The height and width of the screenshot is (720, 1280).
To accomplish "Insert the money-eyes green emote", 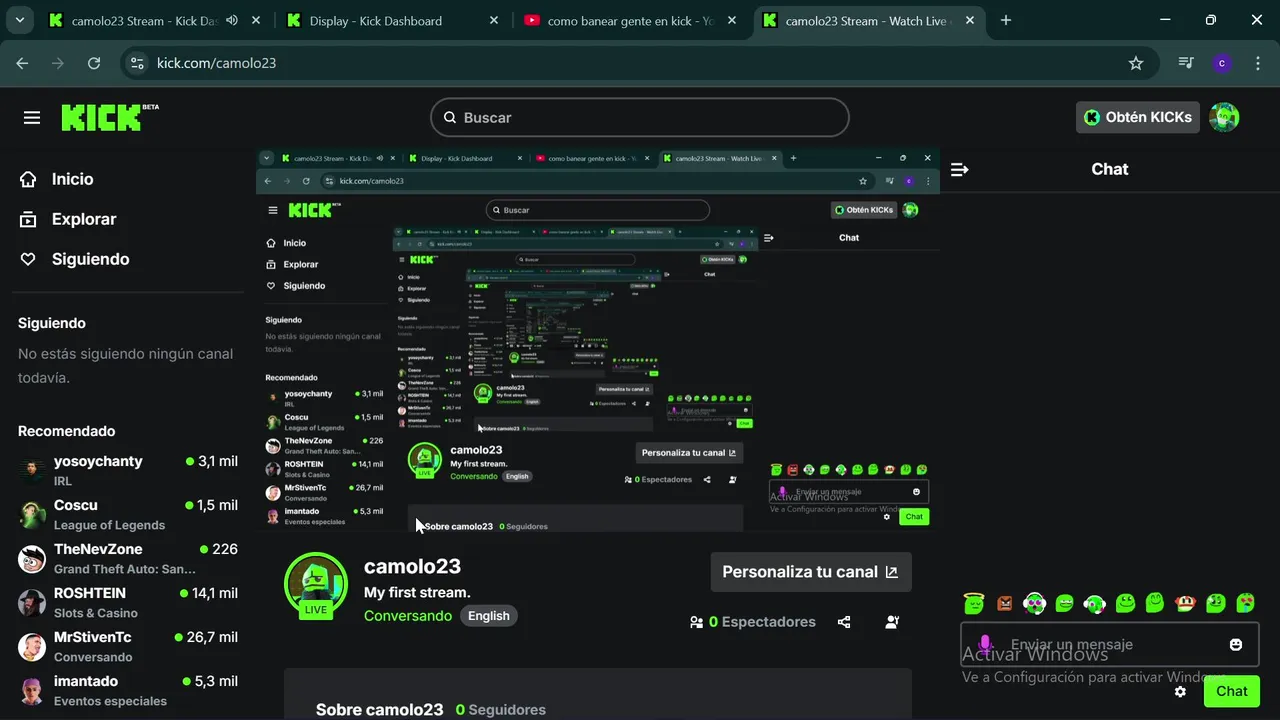I will point(1216,603).
